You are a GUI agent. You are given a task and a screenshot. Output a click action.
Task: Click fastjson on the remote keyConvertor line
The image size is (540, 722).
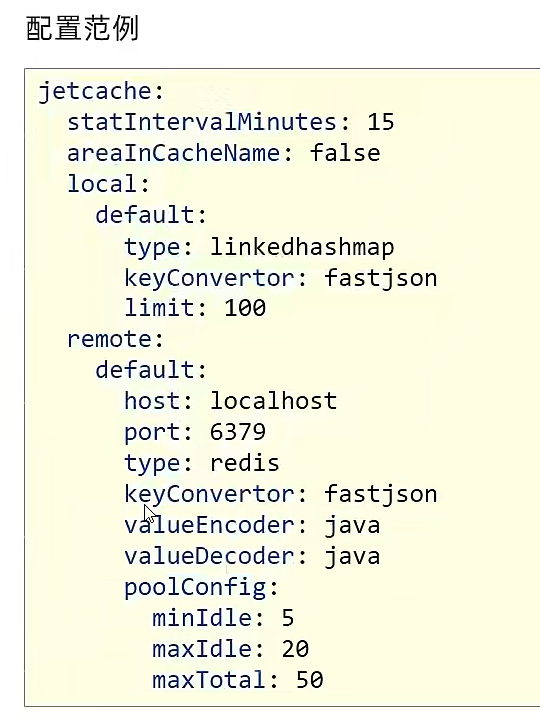381,495
